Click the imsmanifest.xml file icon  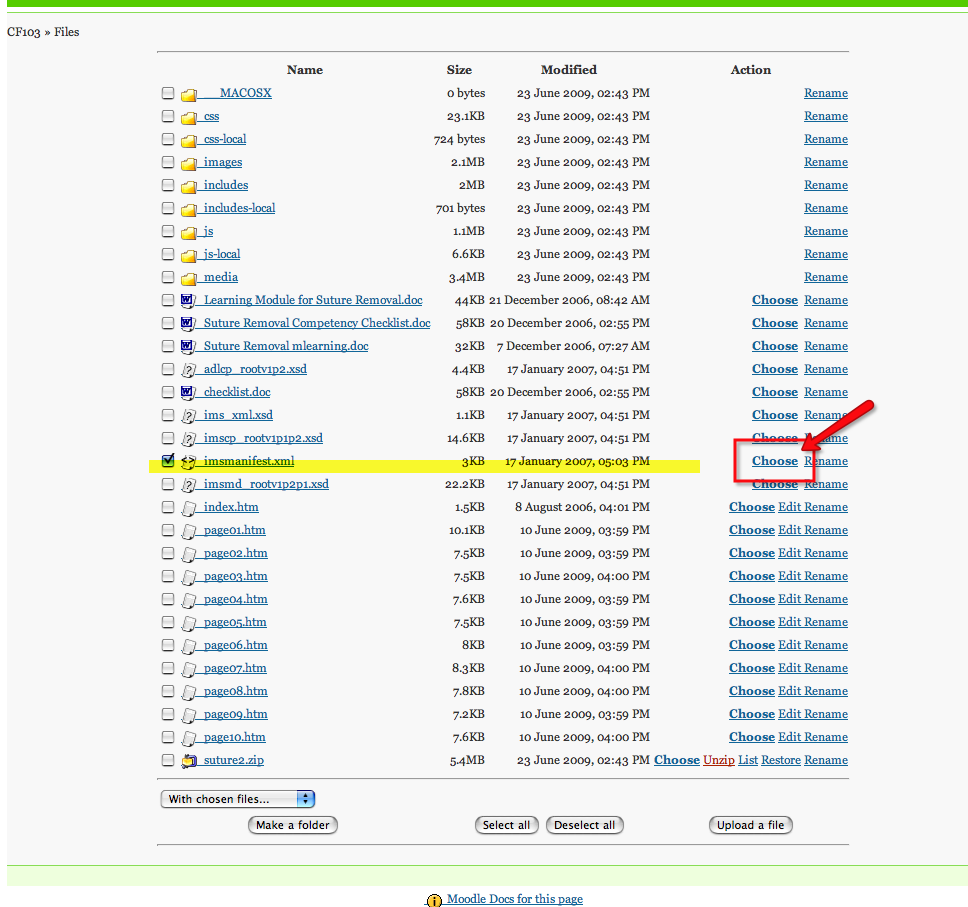click(x=188, y=462)
